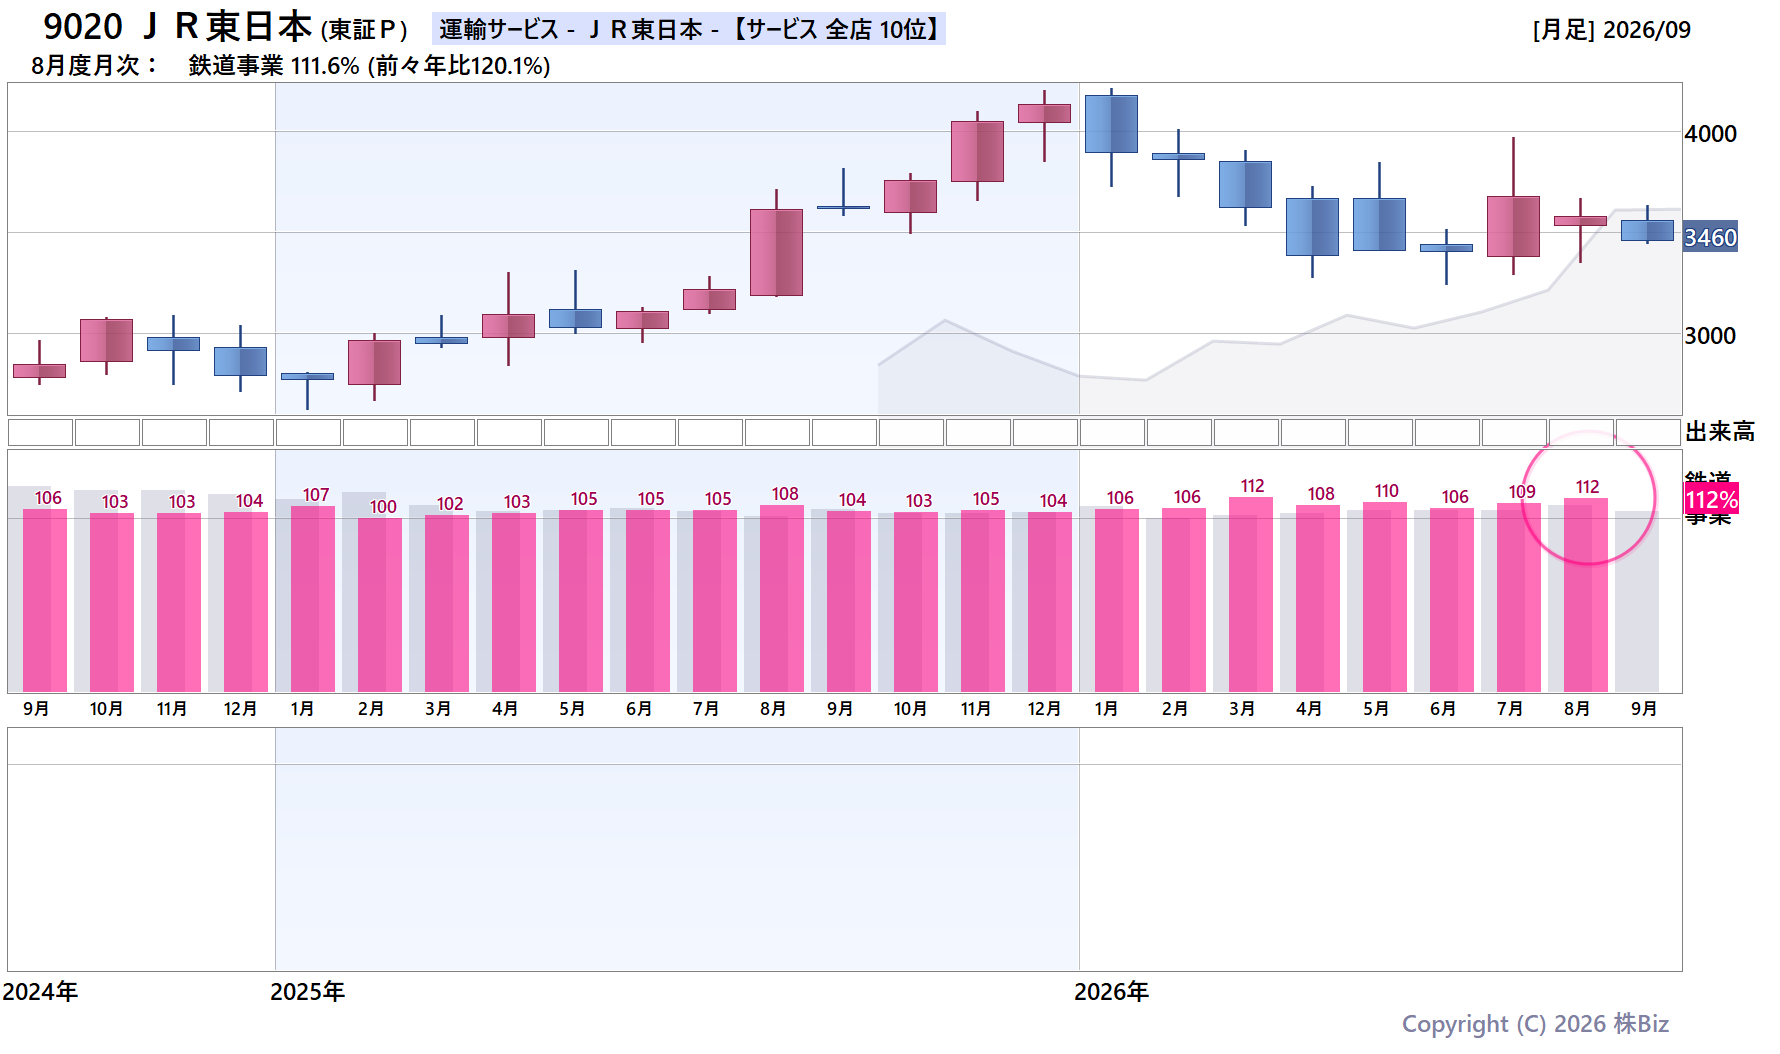Image resolution: width=1780 pixels, height=1054 pixels.
Task: Click the bar value label 110
Action: (1387, 491)
